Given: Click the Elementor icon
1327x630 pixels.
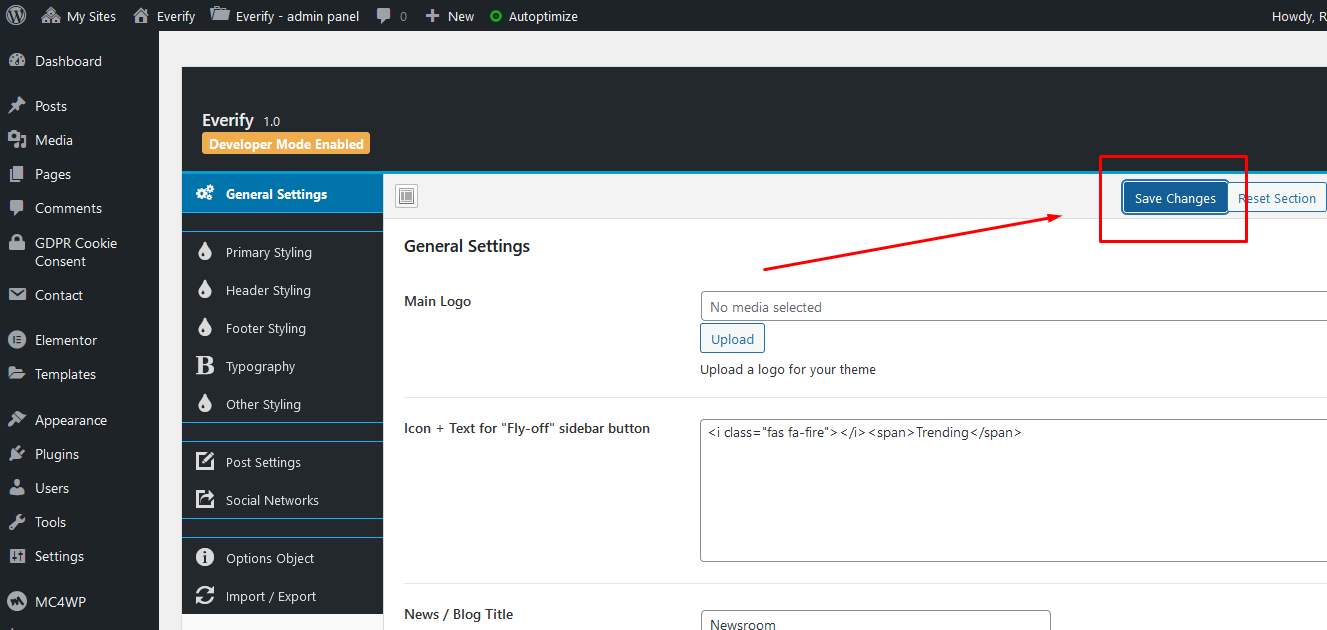Looking at the screenshot, I should (17, 340).
